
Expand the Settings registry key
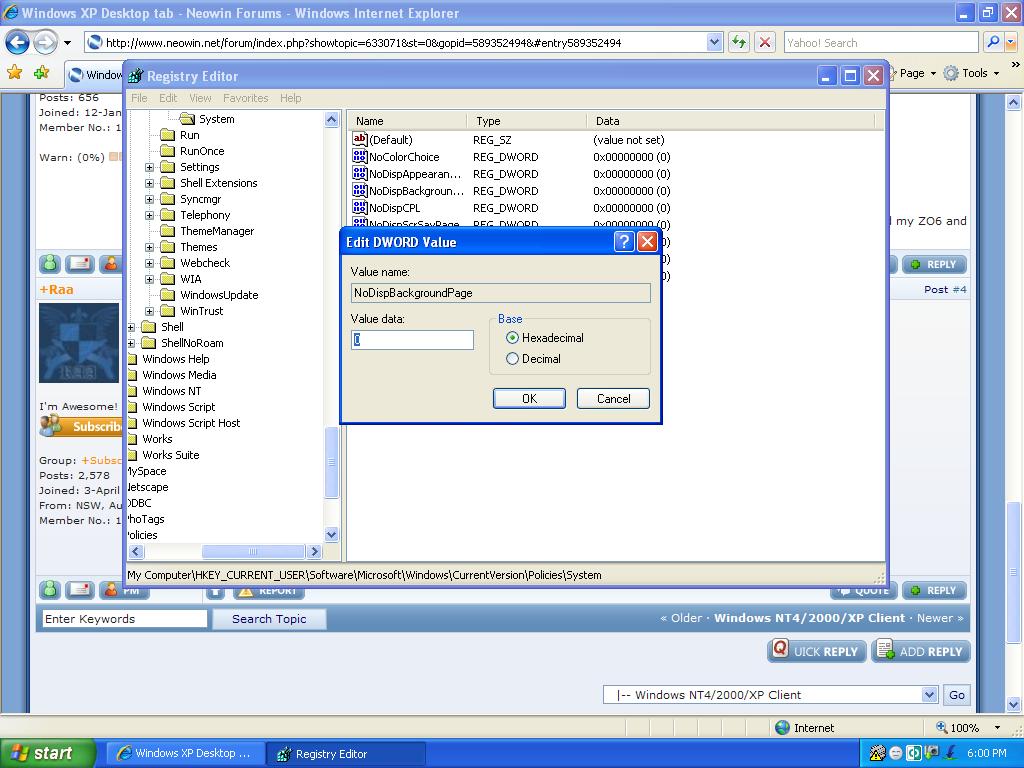150,167
